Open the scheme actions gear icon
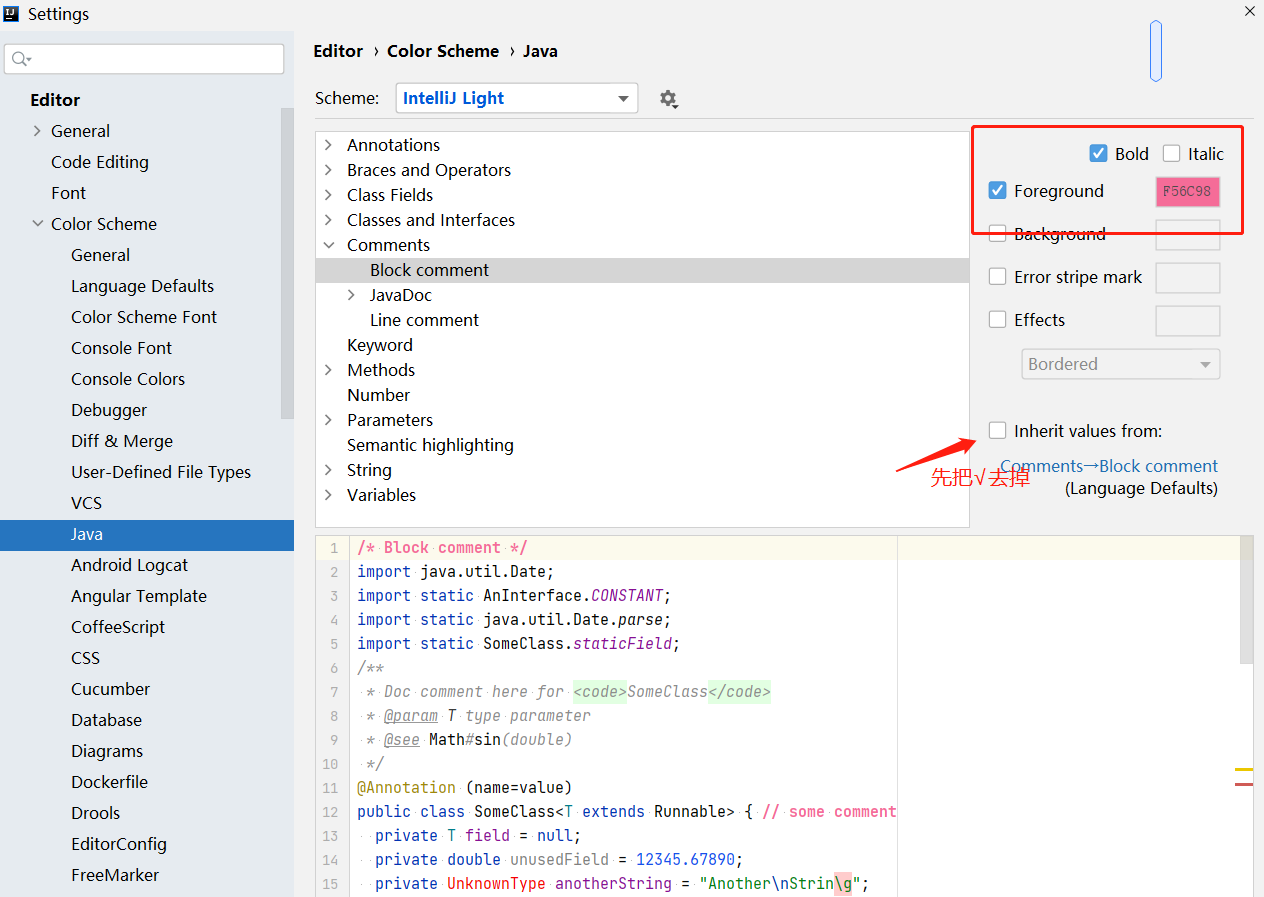Image resolution: width=1264 pixels, height=897 pixels. click(668, 99)
